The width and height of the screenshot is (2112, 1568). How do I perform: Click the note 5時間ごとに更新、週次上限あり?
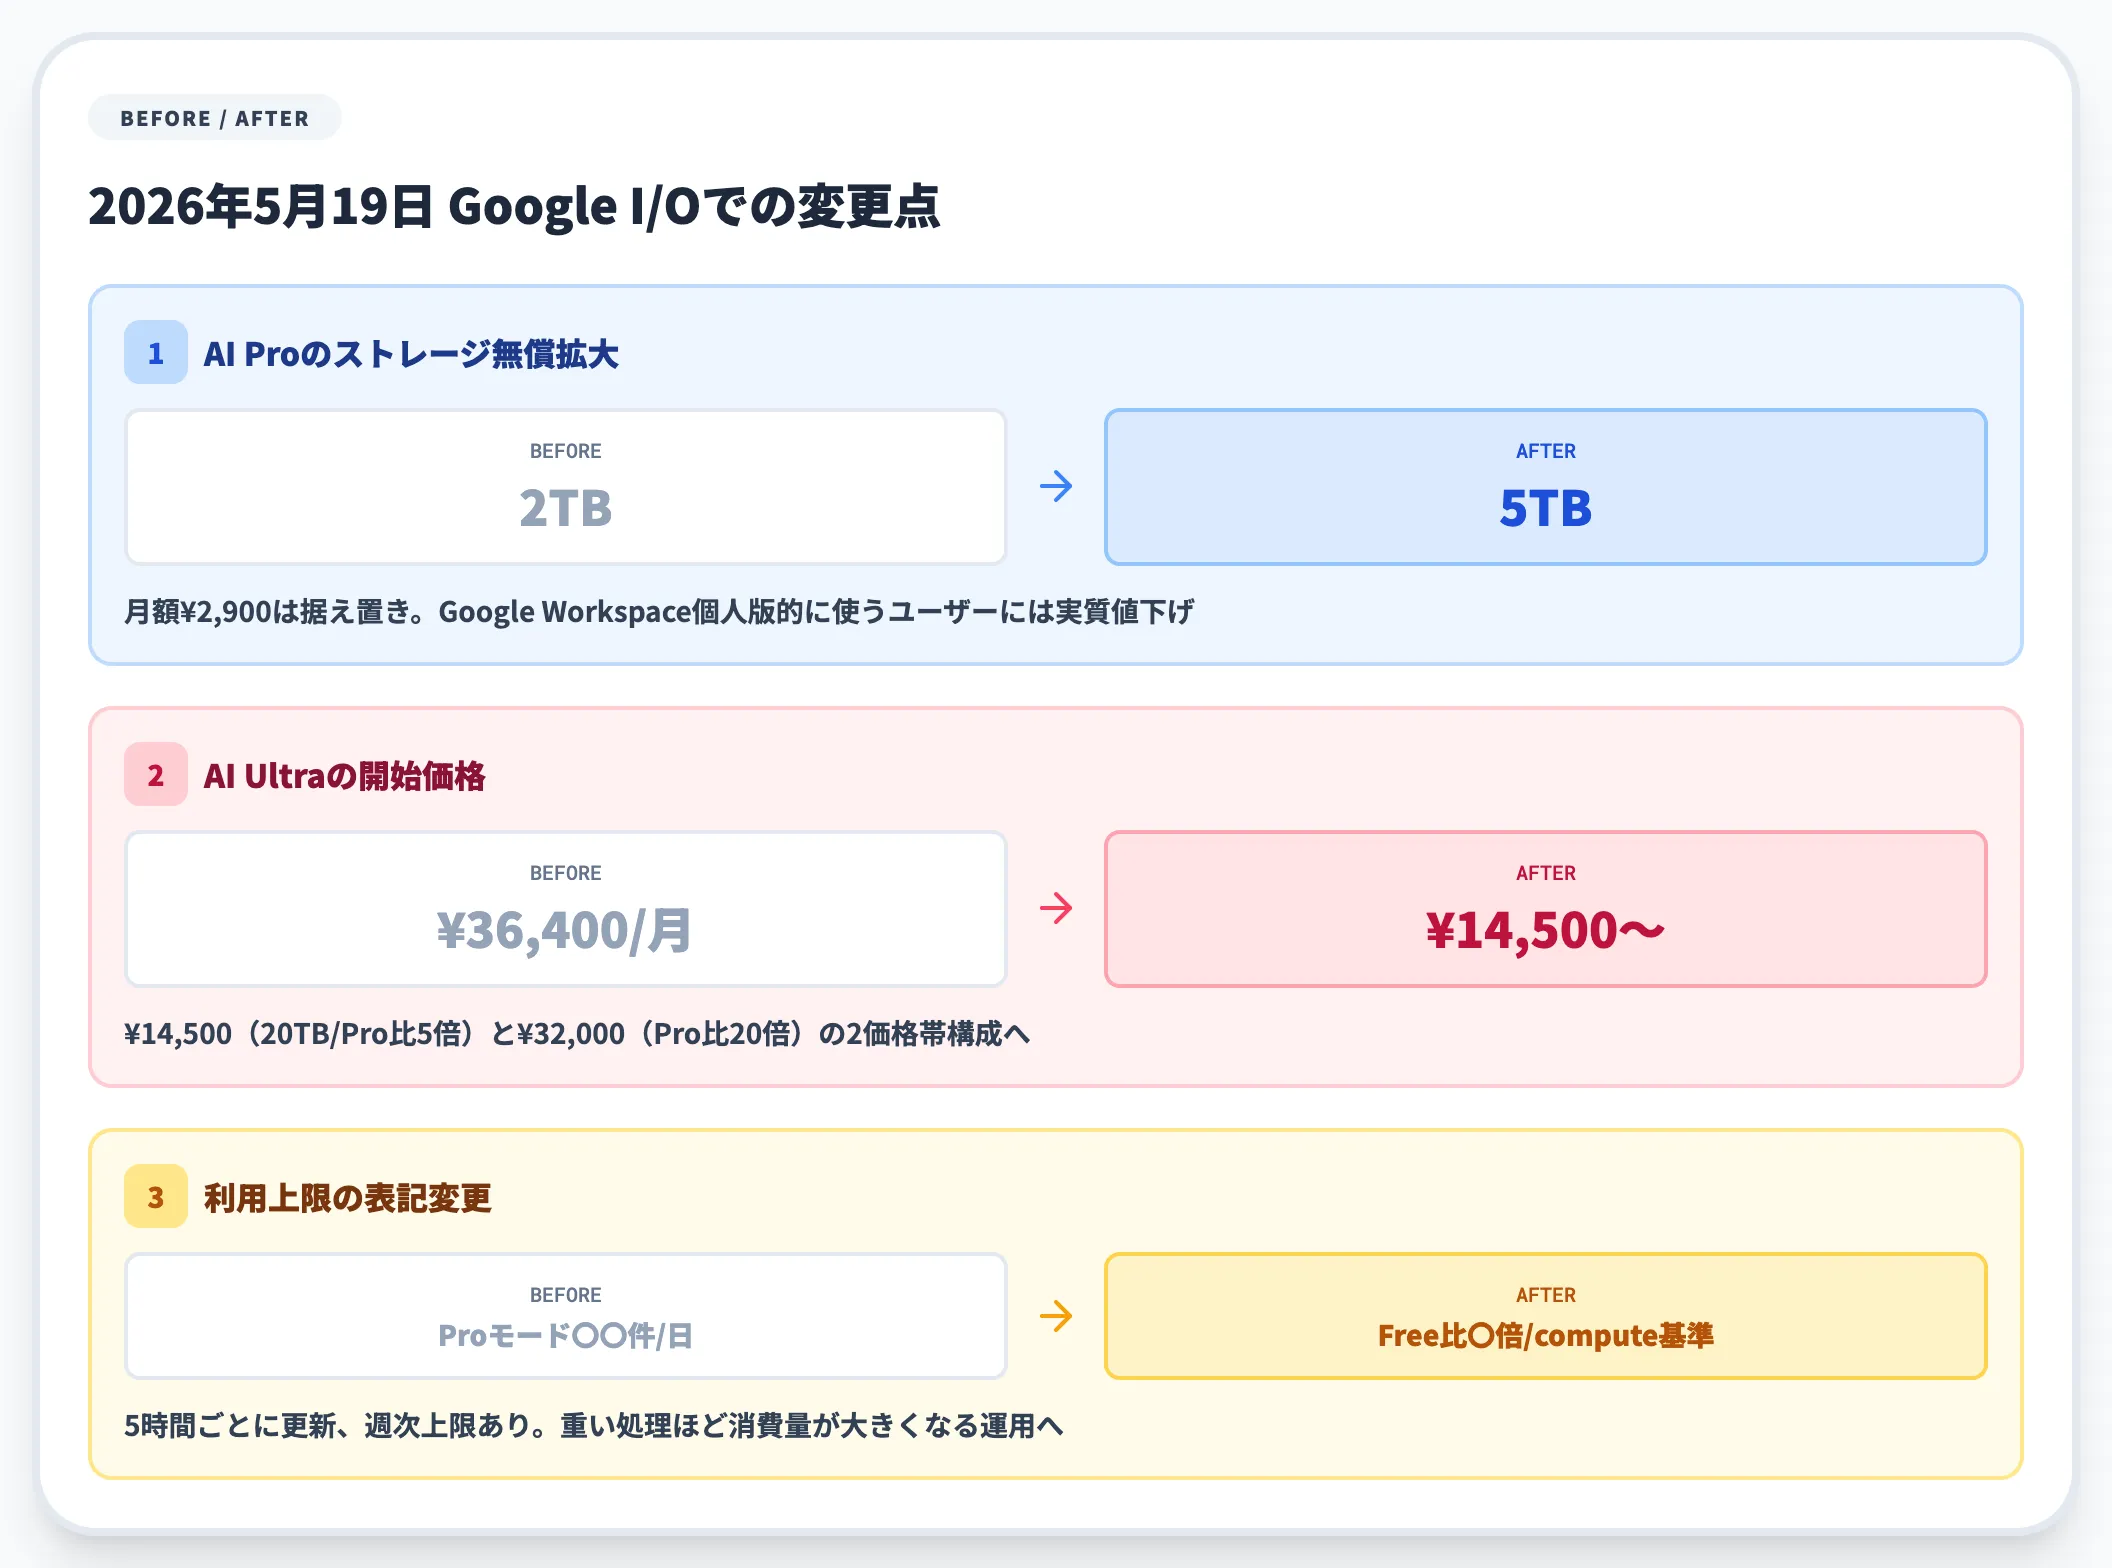[594, 1425]
